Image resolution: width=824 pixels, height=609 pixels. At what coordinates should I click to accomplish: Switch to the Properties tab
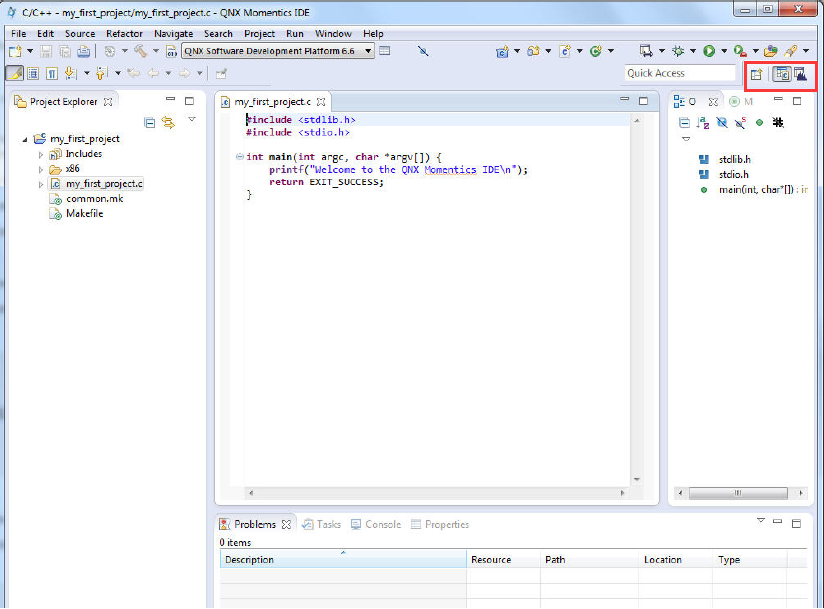tap(440, 524)
